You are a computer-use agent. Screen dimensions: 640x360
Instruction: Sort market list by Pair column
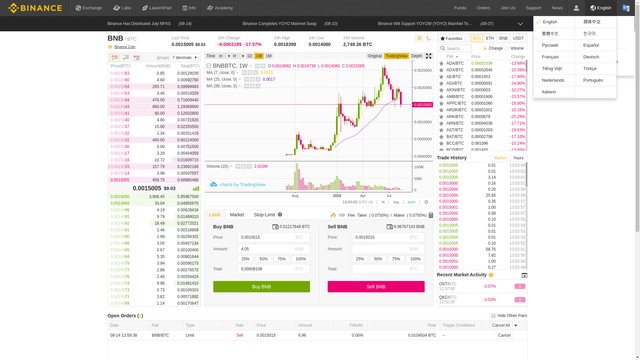pyautogui.click(x=452, y=56)
